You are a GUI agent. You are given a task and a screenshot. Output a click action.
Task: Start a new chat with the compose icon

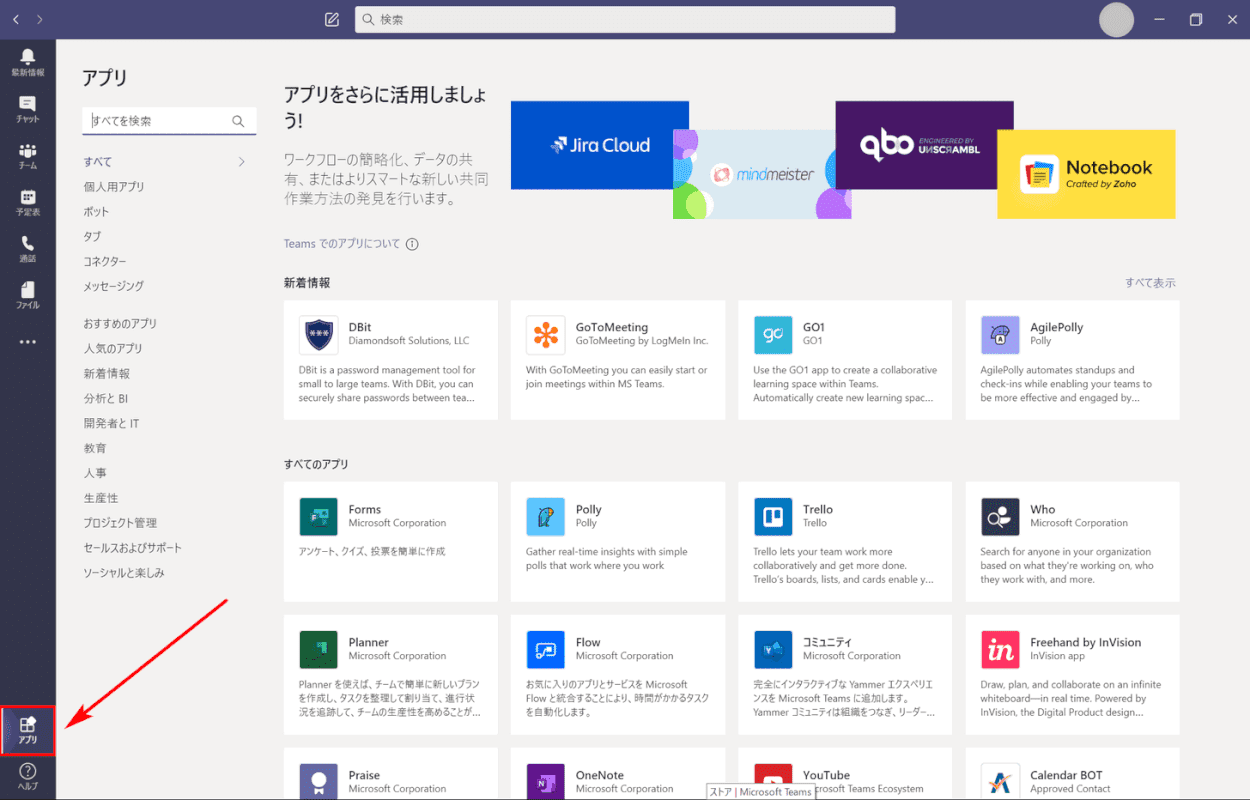tap(332, 19)
